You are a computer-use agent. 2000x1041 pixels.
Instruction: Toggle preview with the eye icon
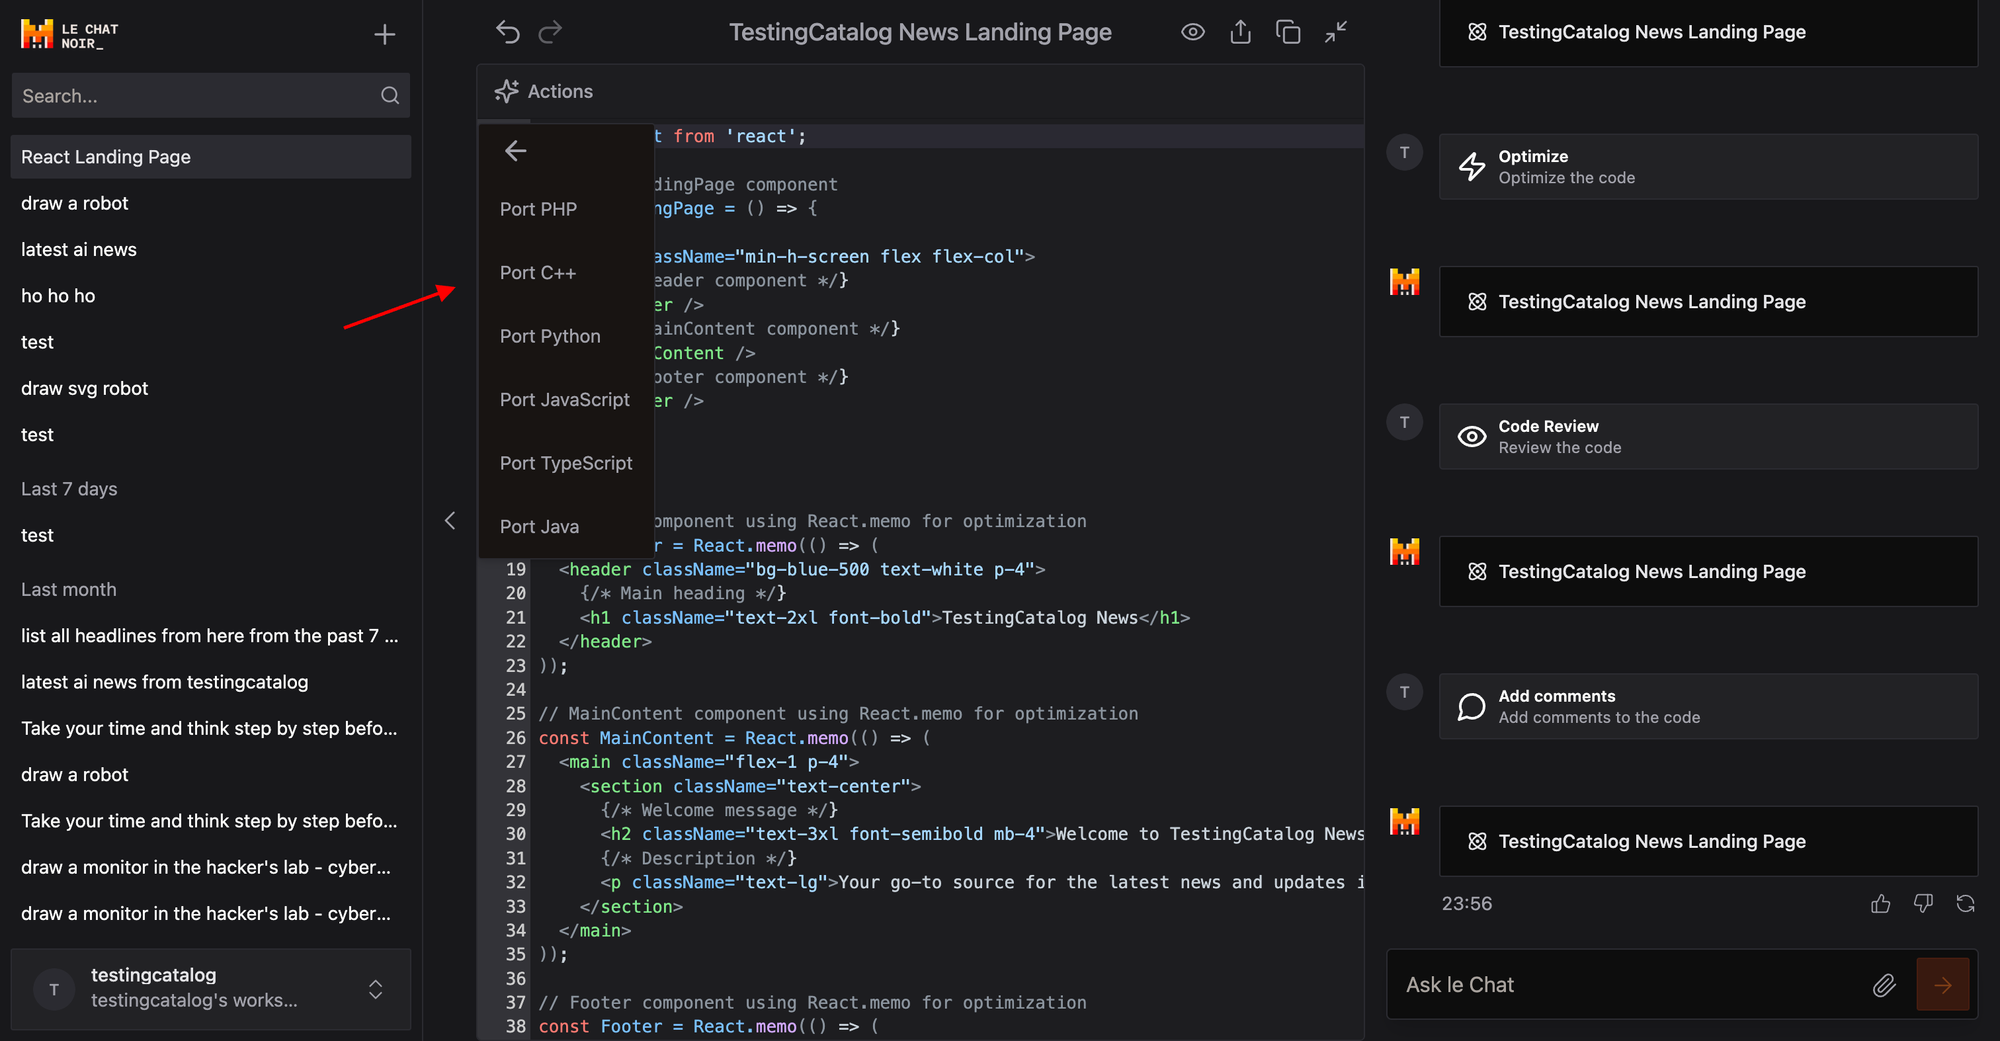coord(1192,32)
